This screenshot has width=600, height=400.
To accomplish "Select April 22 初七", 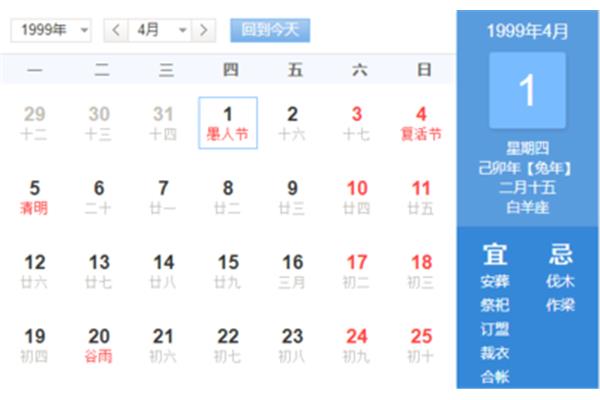I will [x=228, y=346].
